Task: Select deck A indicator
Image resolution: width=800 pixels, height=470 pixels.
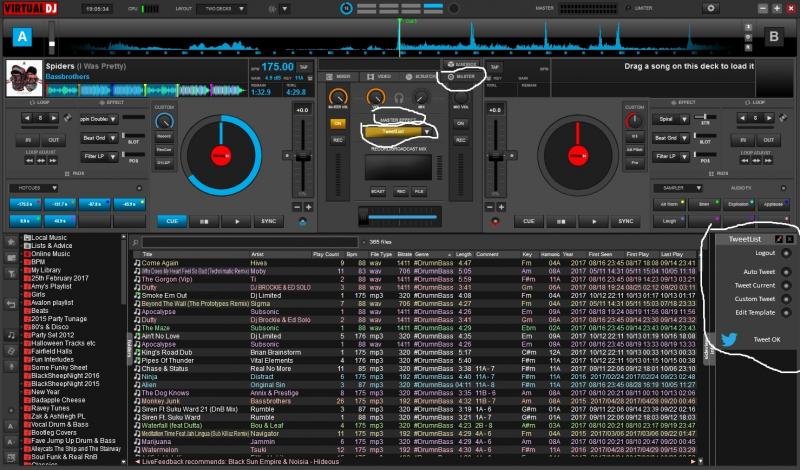Action: (x=22, y=37)
